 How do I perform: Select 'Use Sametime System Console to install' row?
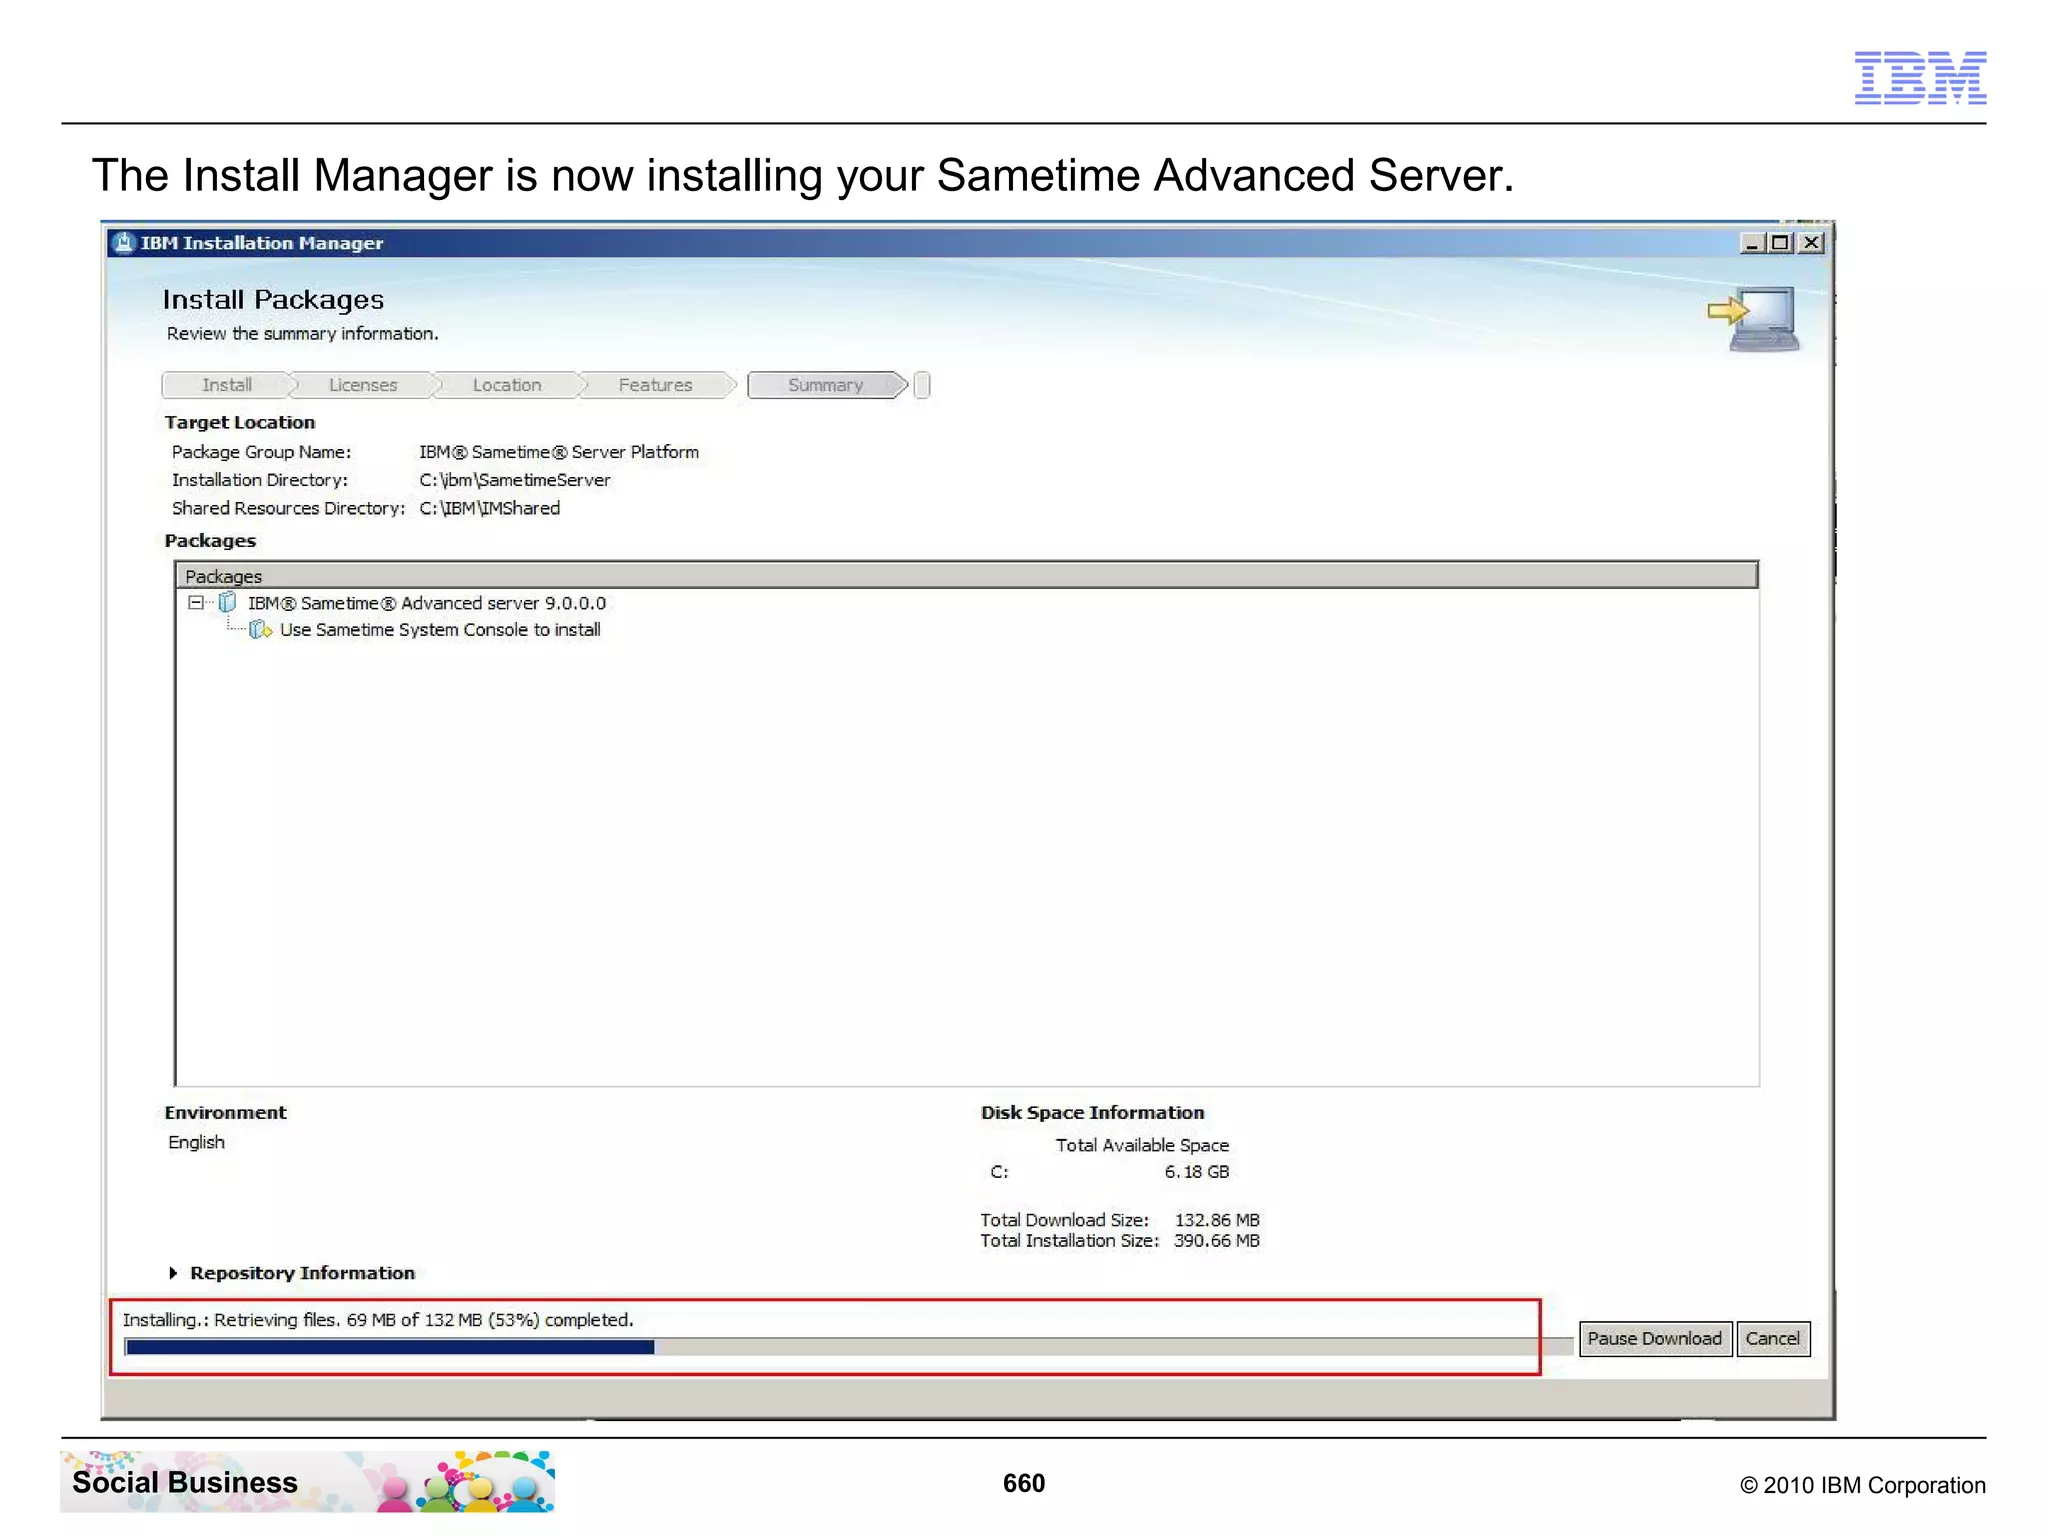coord(440,629)
